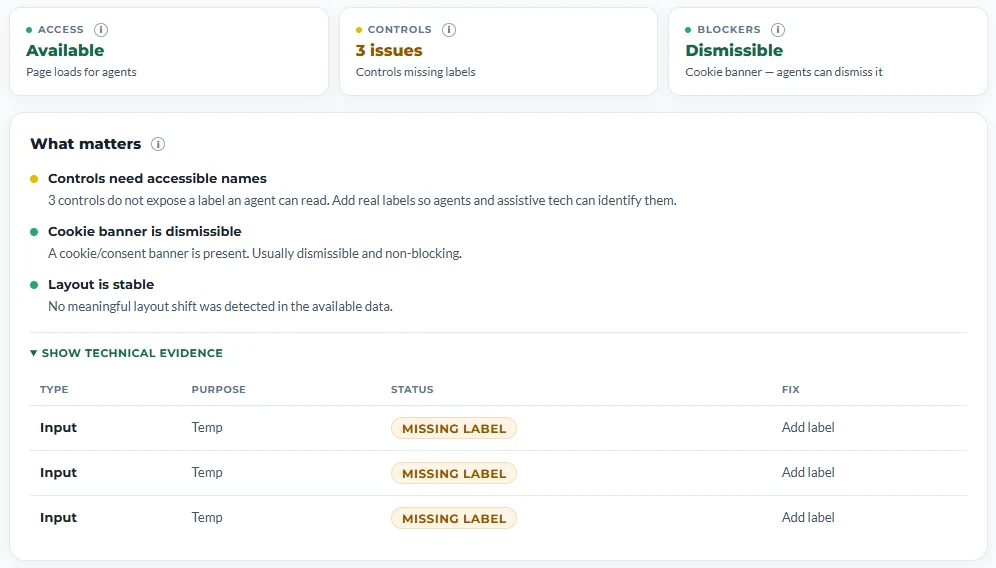Click 'Temp' in the third table row
The height and width of the screenshot is (568, 996).
point(207,518)
